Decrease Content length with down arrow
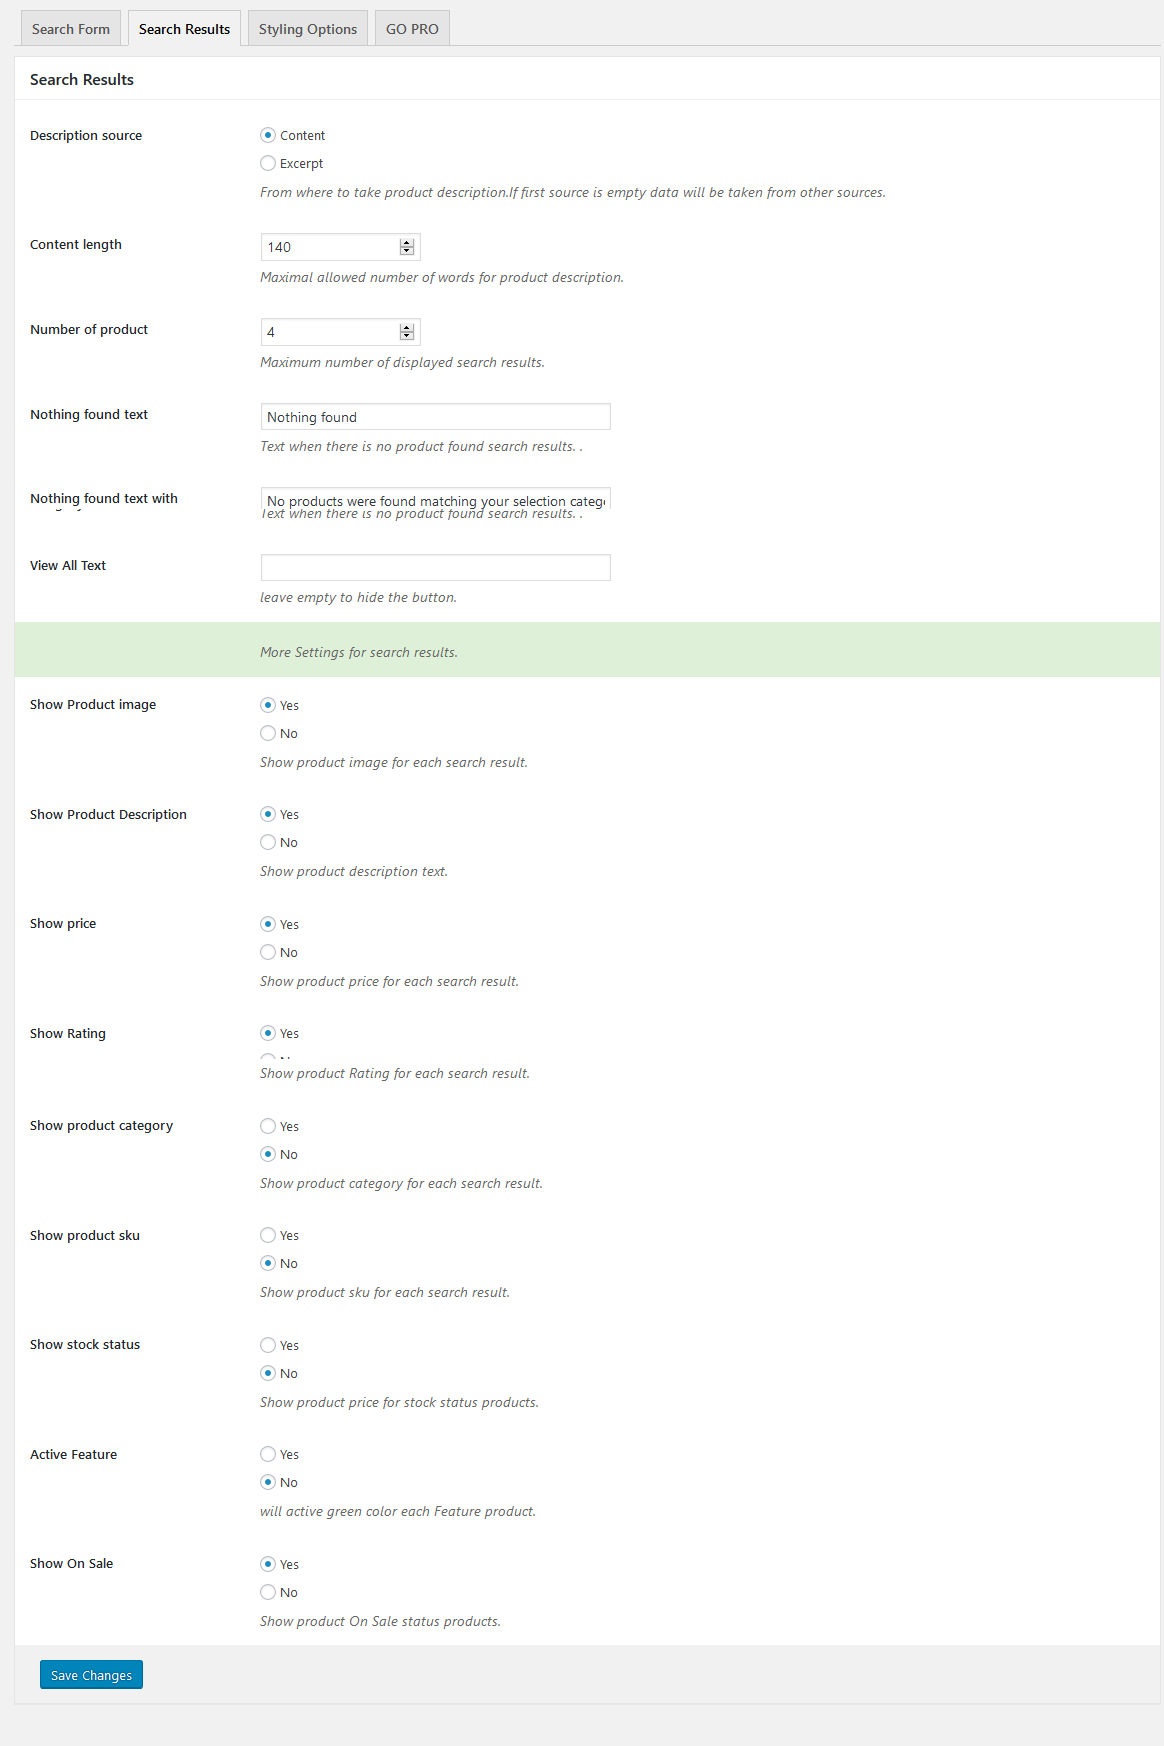Viewport: 1164px width, 1746px height. (406, 251)
